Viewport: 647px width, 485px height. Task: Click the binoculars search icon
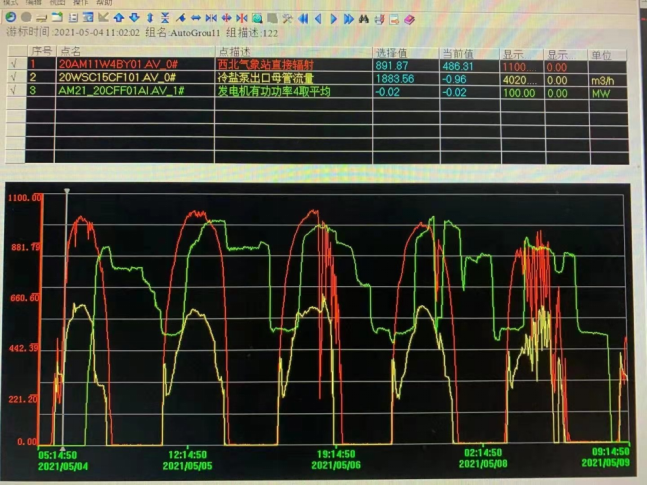pyautogui.click(x=364, y=19)
